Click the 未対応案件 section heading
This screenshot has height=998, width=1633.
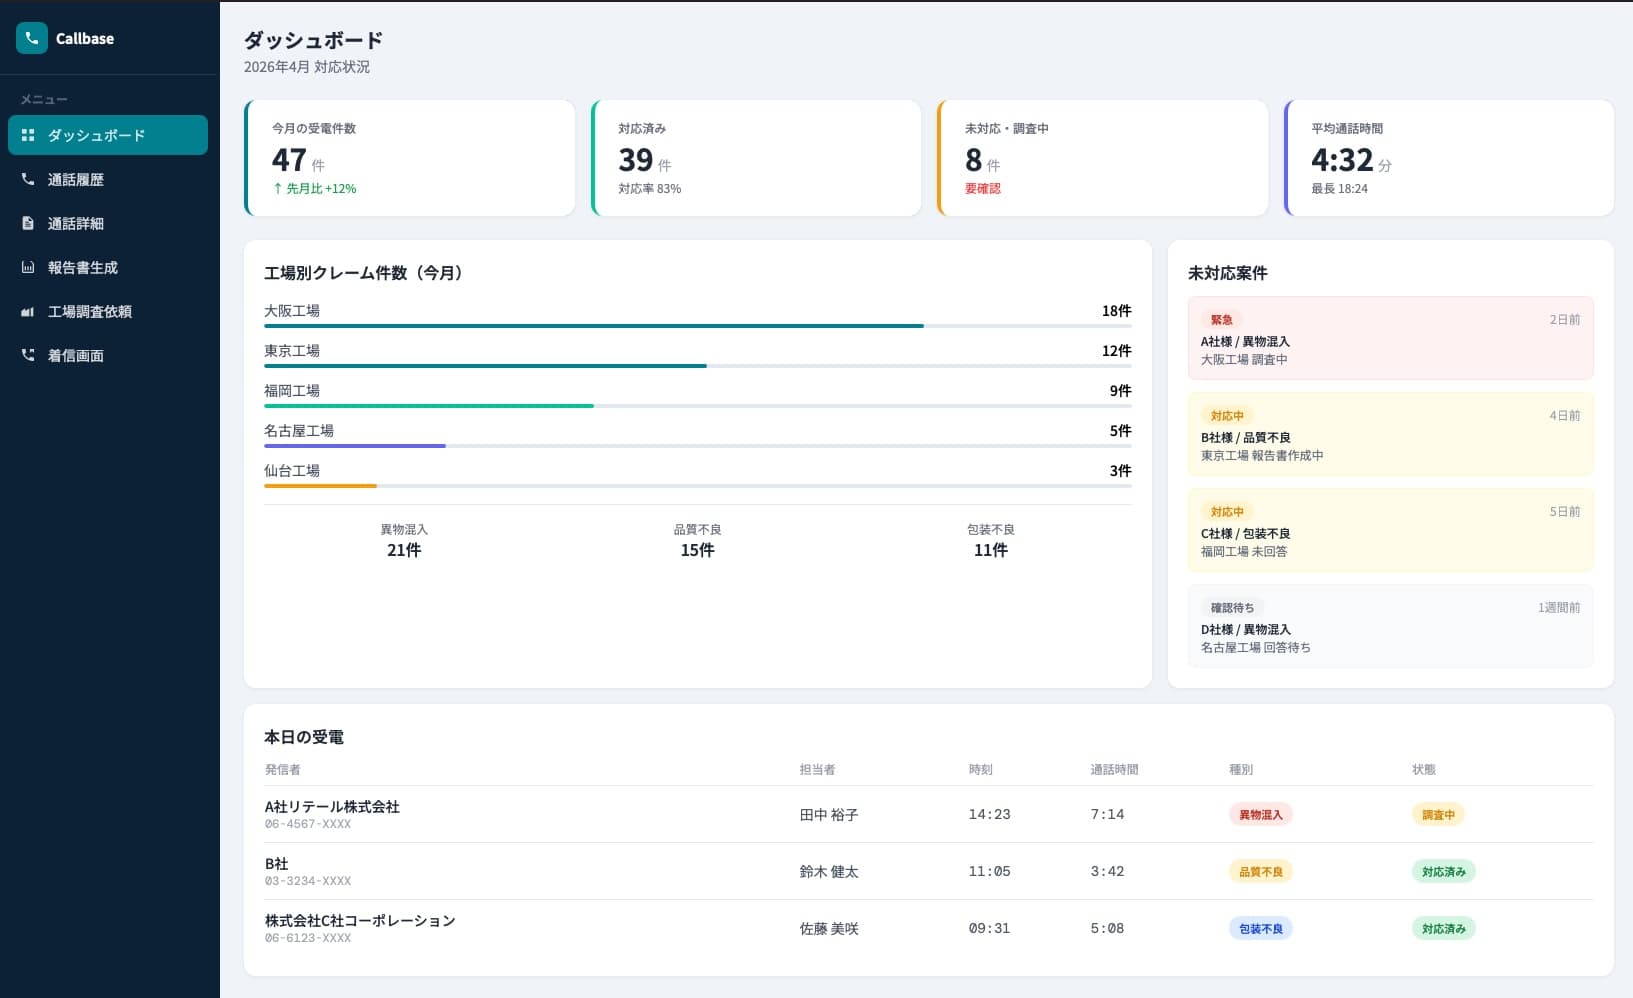tap(1228, 273)
